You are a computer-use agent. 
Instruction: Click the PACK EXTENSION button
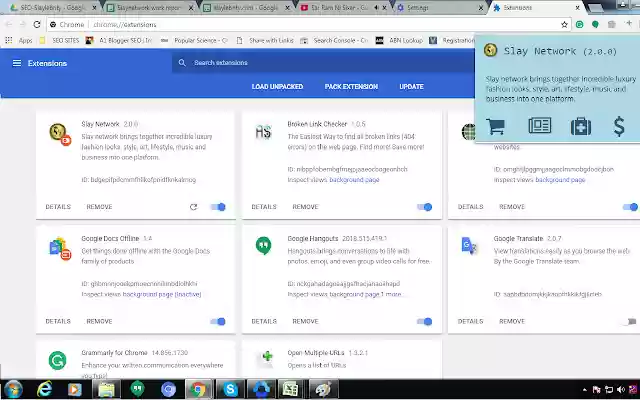(351, 87)
